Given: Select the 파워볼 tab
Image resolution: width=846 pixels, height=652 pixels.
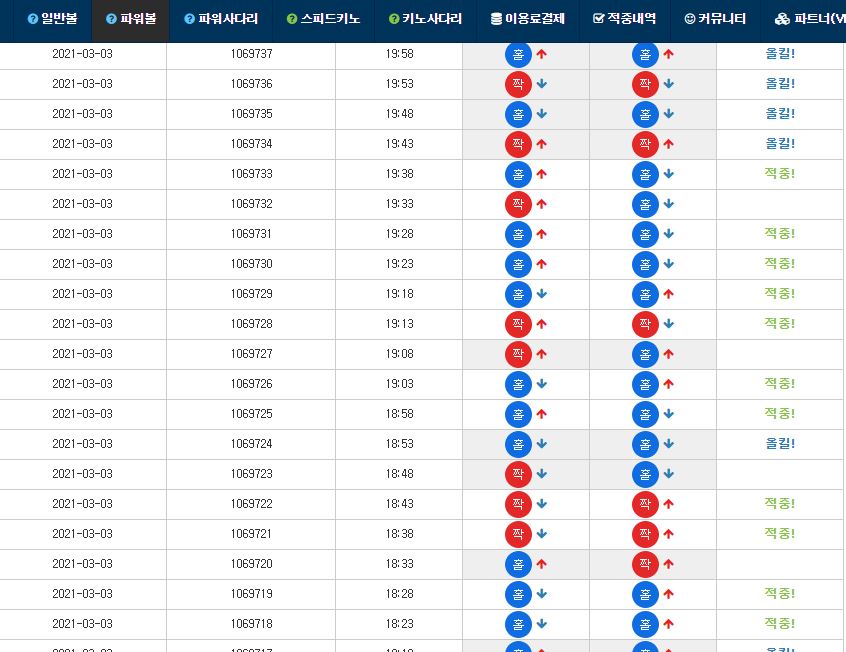Looking at the screenshot, I should coord(131,19).
